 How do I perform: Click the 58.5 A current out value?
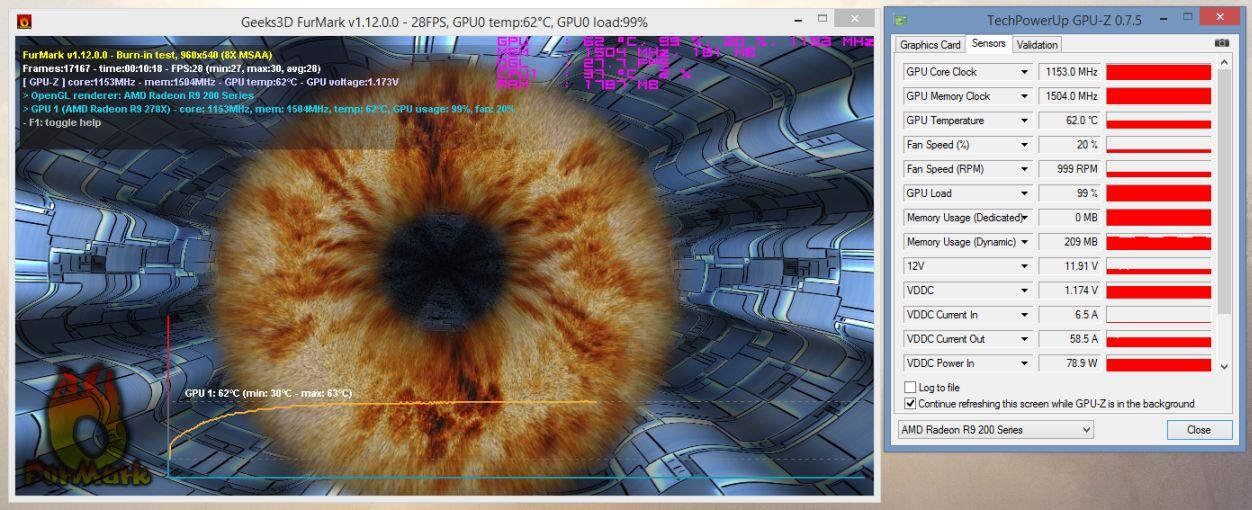(x=1069, y=339)
